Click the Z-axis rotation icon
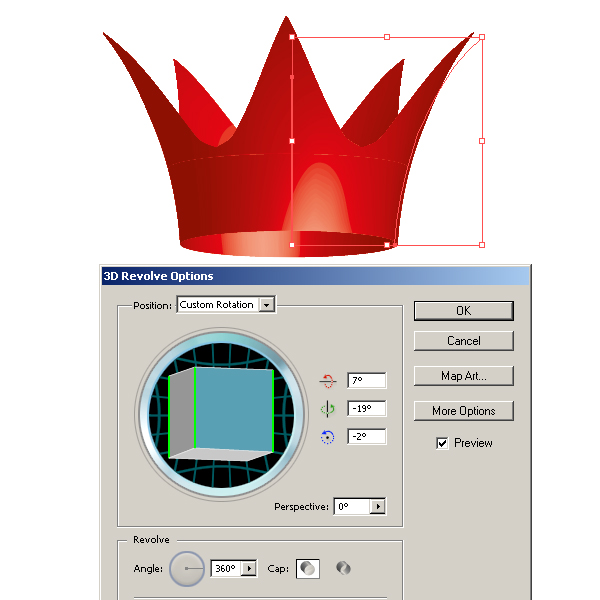 tap(327, 437)
